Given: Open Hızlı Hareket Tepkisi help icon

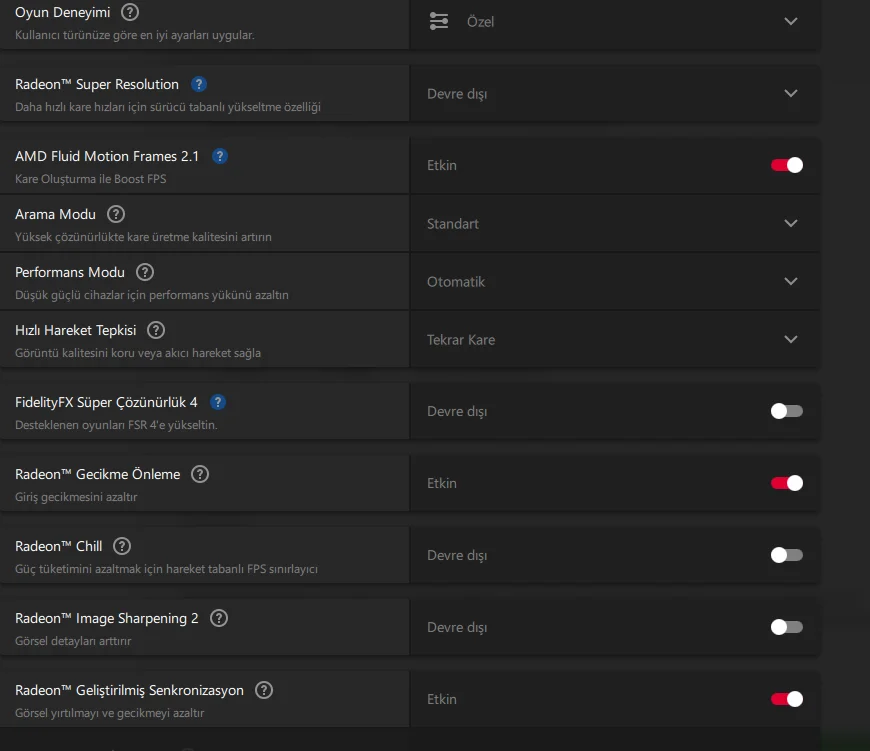Looking at the screenshot, I should coord(156,330).
